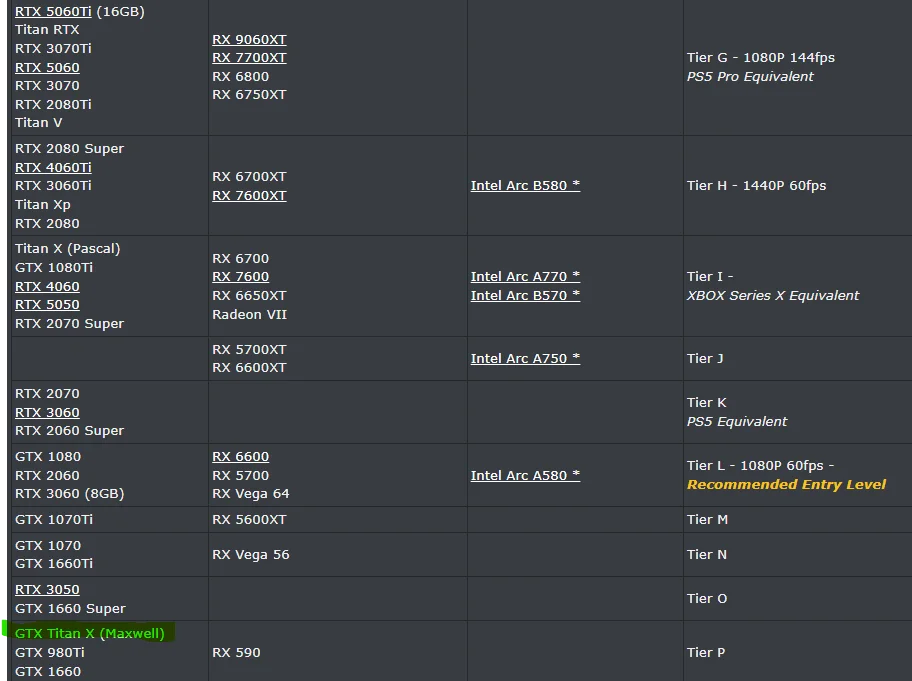Select the Radeon VII entry
Viewport: 912px width, 681px height.
click(x=249, y=315)
